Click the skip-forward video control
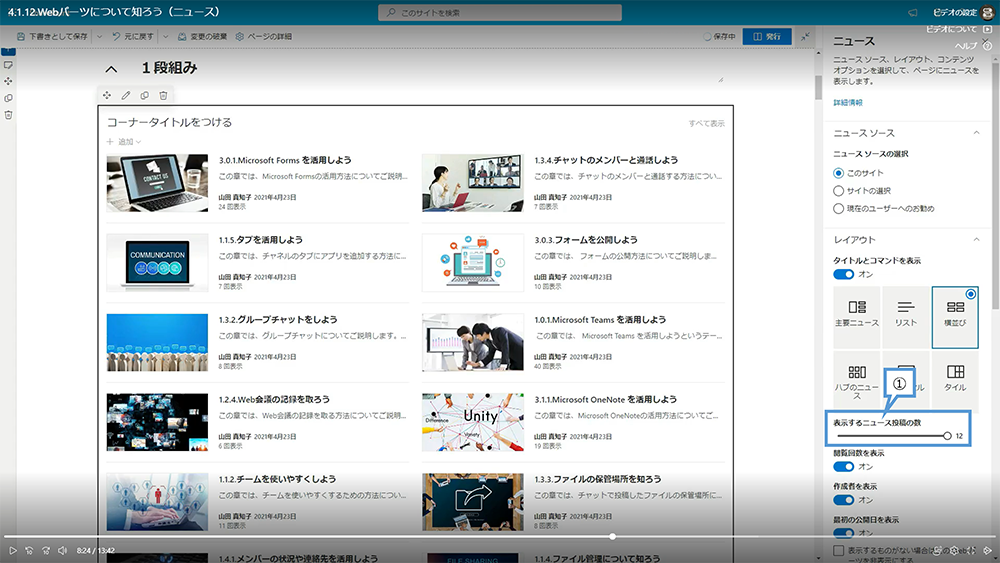 [x=46, y=550]
